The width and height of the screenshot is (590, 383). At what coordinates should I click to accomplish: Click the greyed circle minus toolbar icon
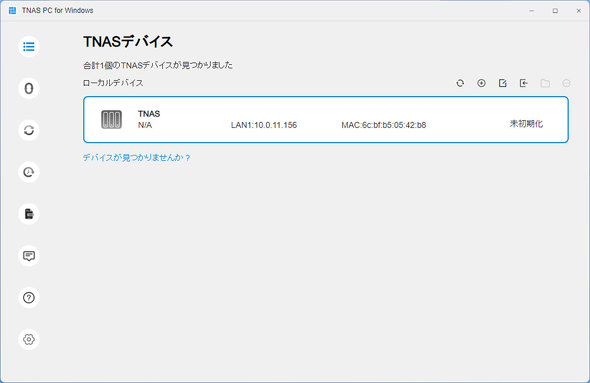coord(566,83)
